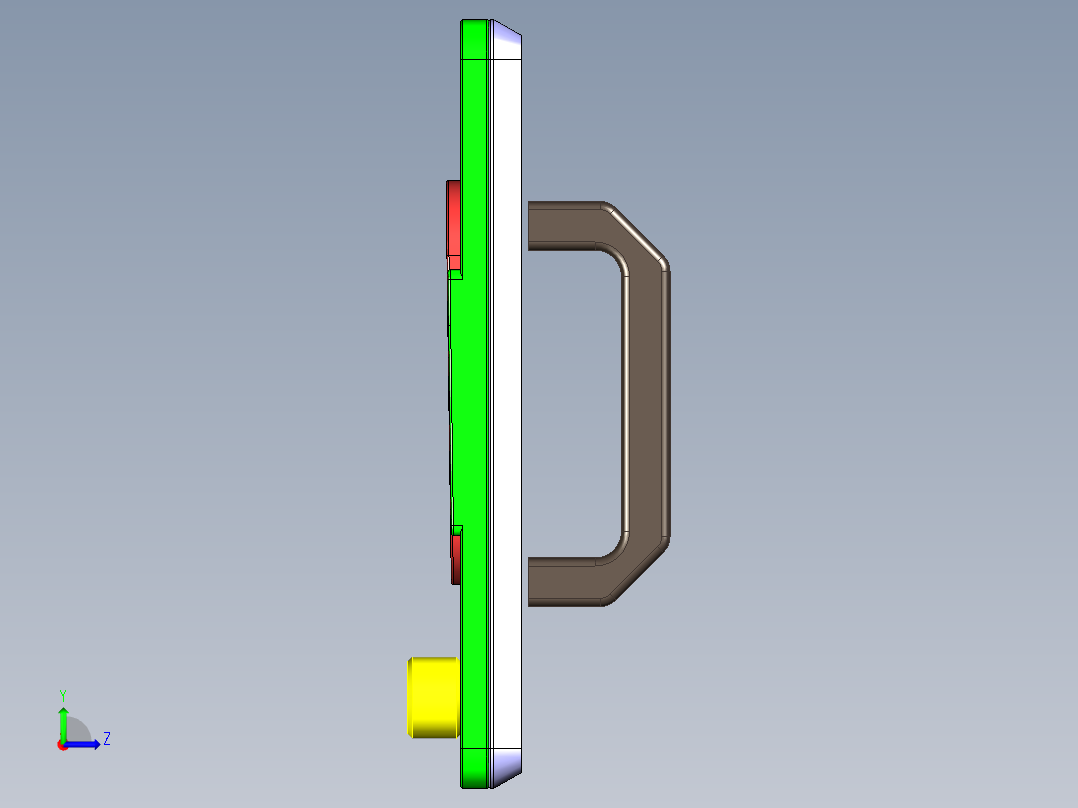This screenshot has width=1078, height=808.
Task: Pick the lower chamfered corner of handle
Action: pos(640,570)
